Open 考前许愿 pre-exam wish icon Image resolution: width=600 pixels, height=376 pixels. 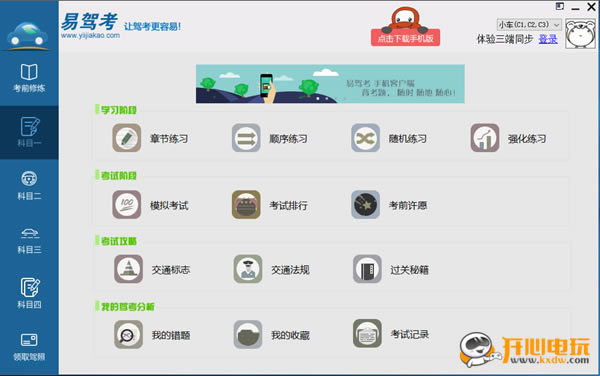(365, 205)
